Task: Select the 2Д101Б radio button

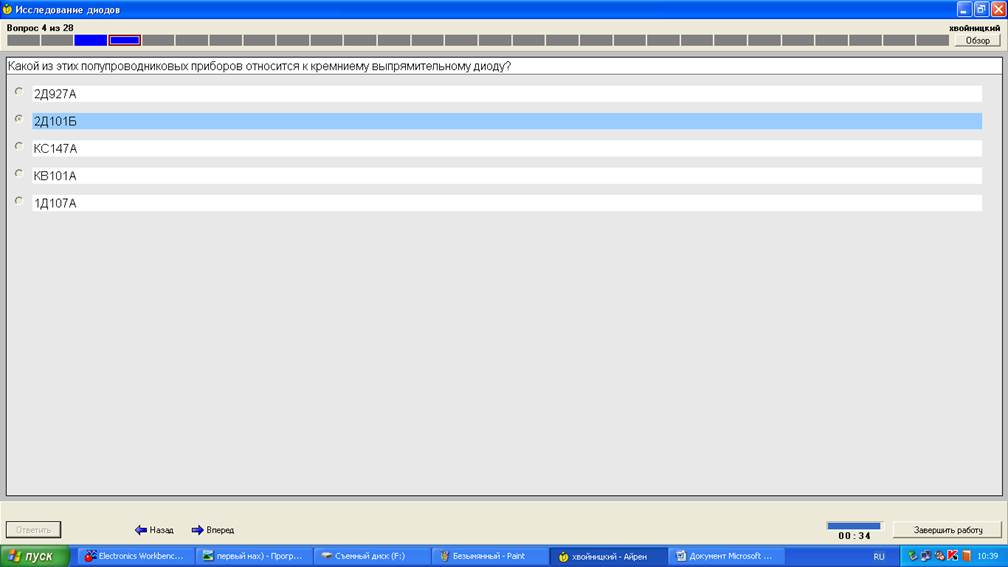Action: tap(19, 119)
